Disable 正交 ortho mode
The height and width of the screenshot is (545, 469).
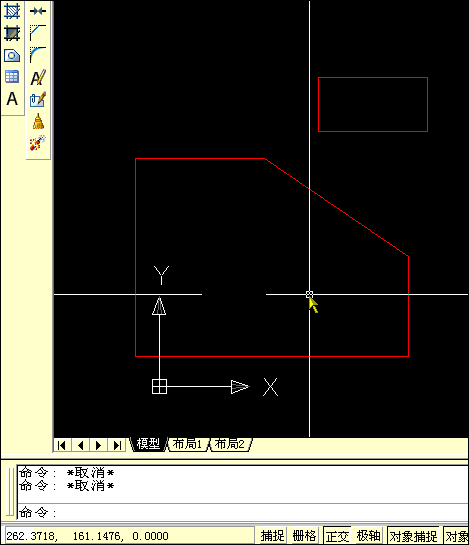coord(337,536)
